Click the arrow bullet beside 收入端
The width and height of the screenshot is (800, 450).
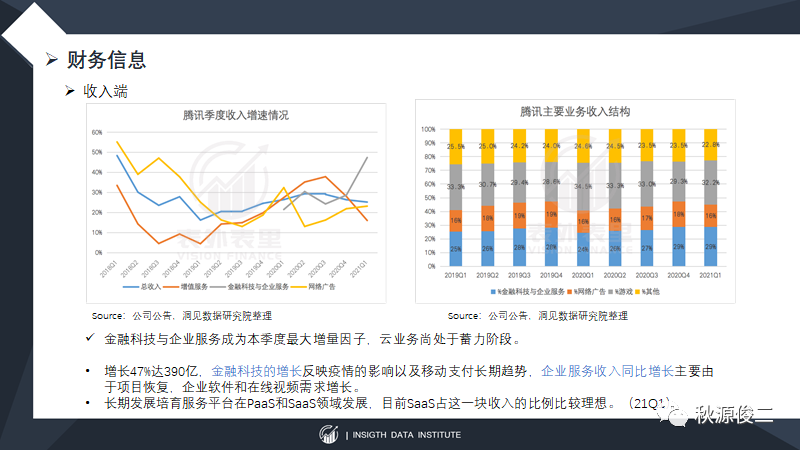point(70,91)
